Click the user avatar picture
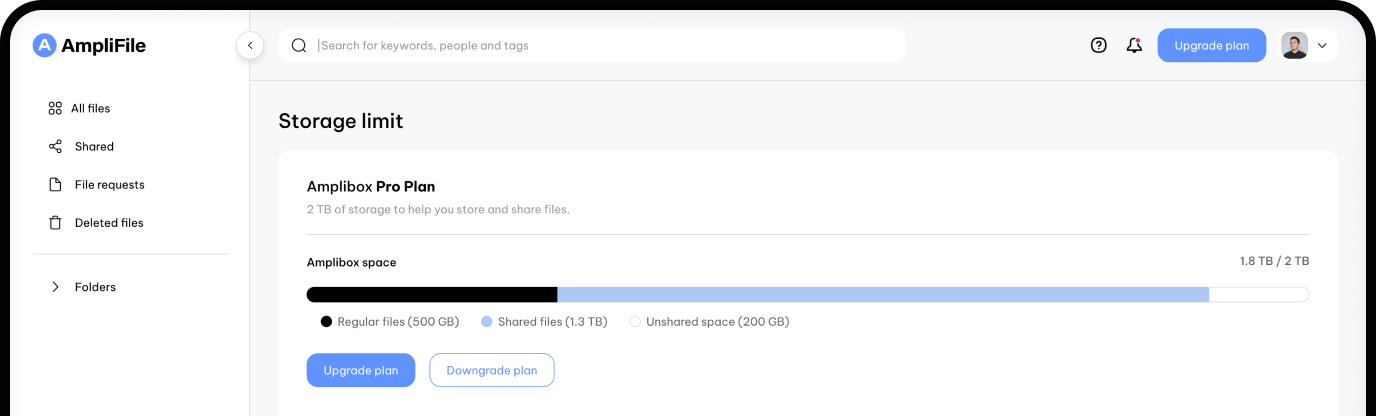Screen dimensions: 1376x416 [x=1294, y=45]
